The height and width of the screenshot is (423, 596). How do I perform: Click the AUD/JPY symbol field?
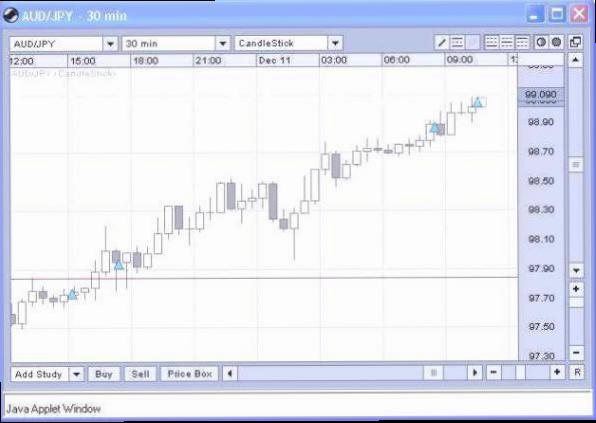point(56,44)
